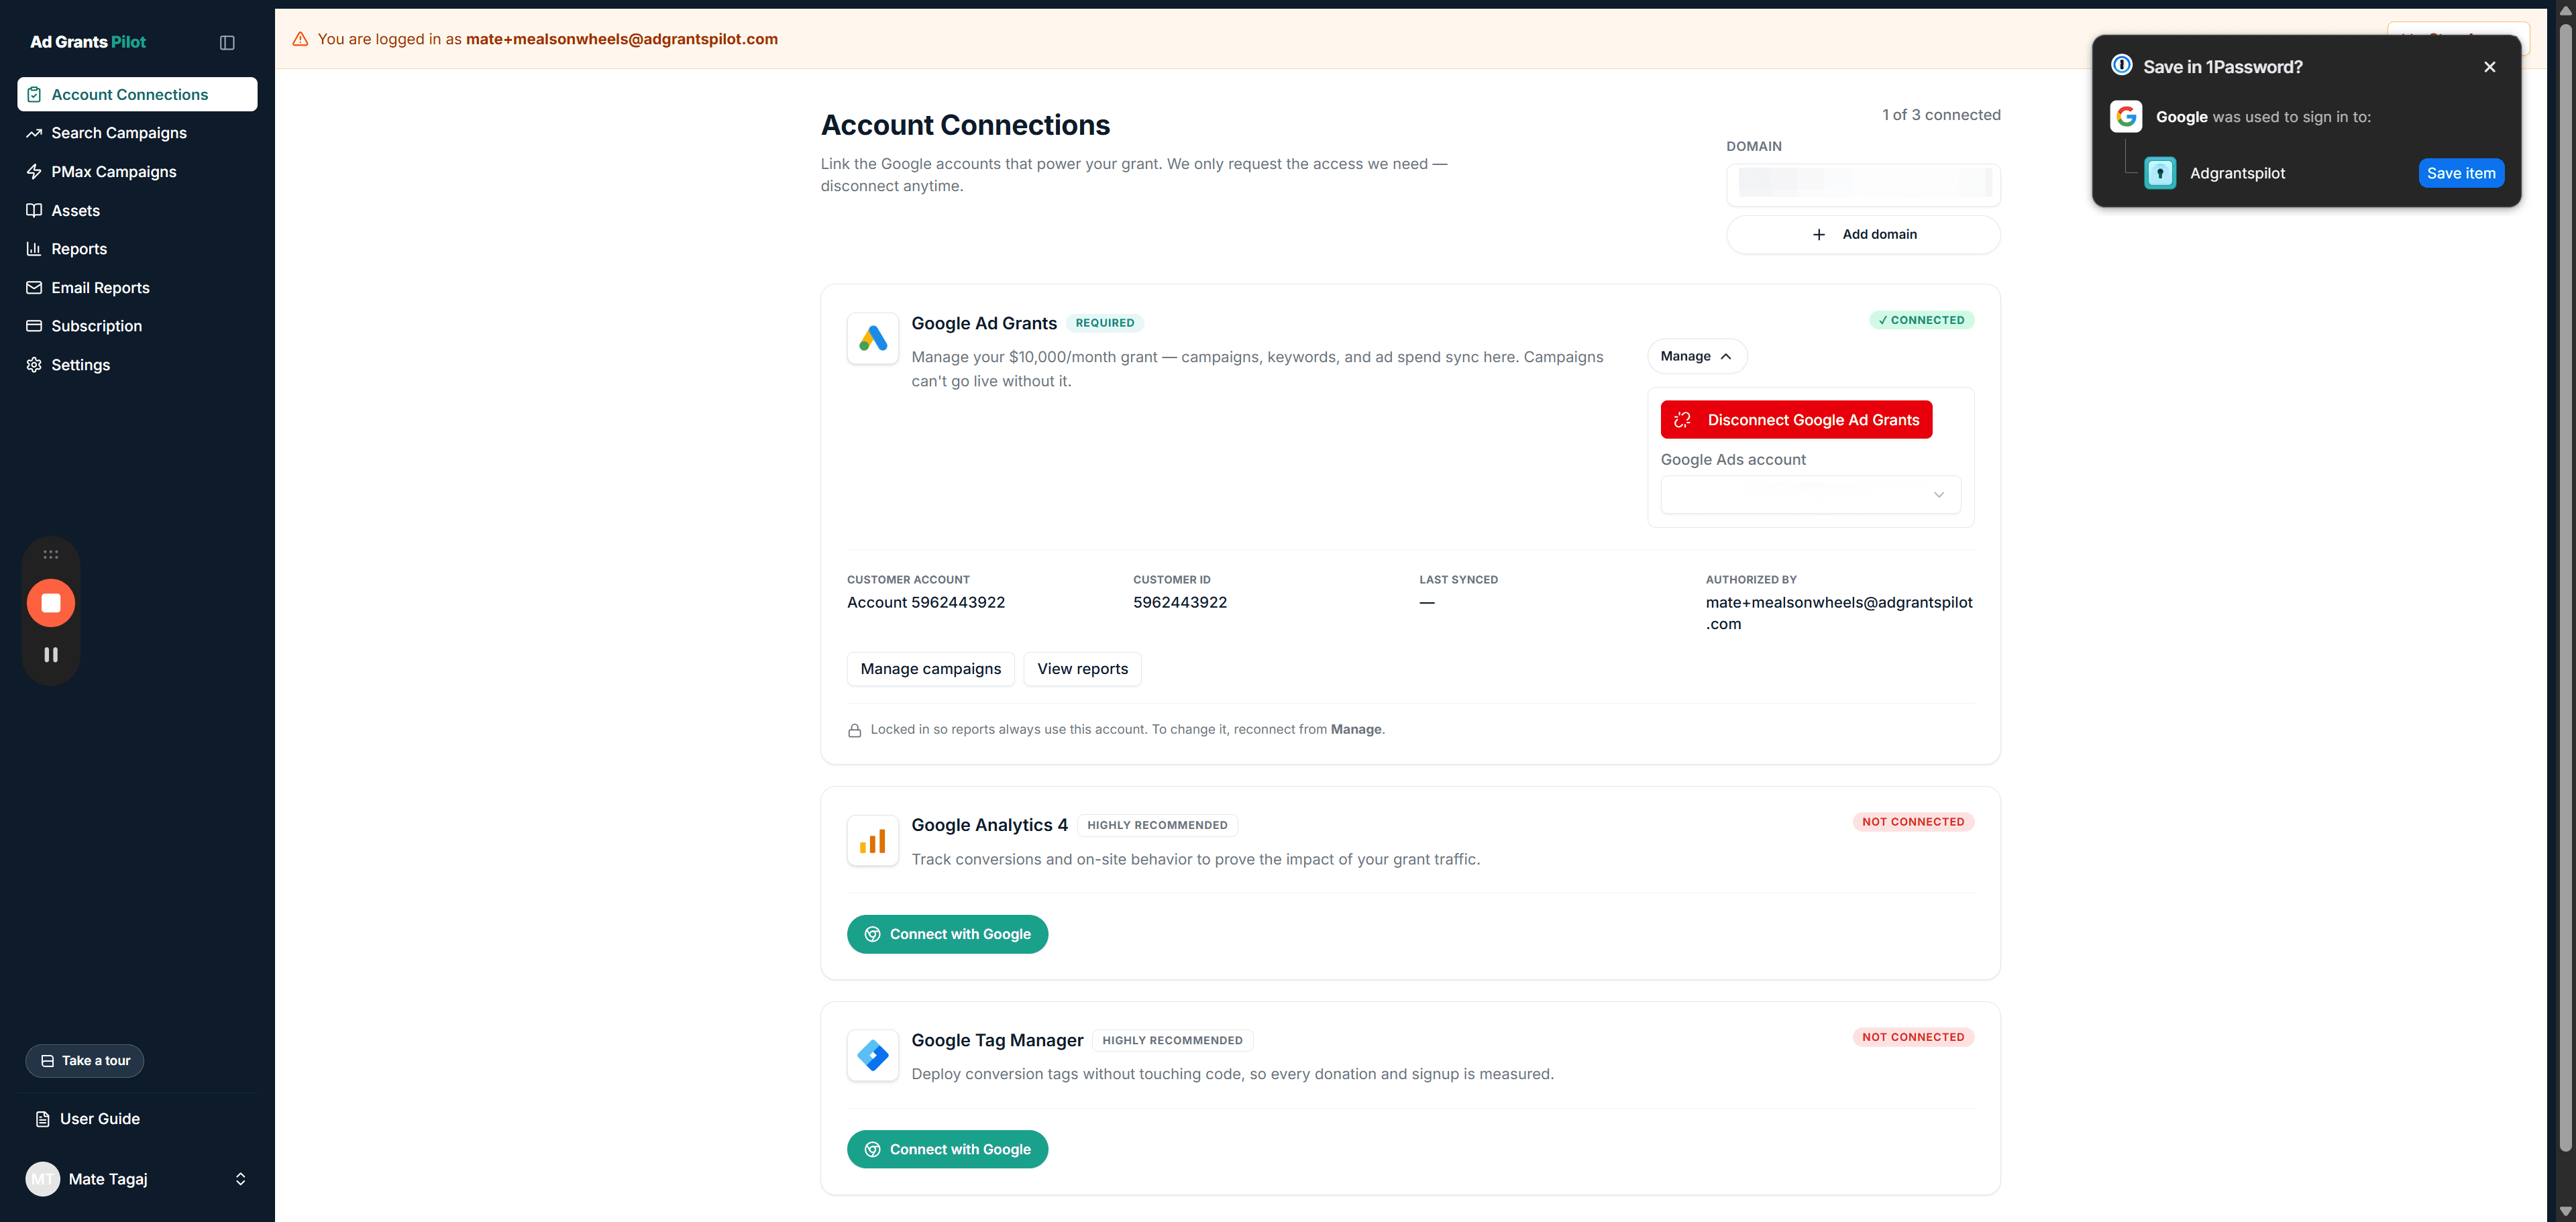Click the Tag Manager NOT CONNECTED badge
The image size is (2576, 1222).
[1913, 1037]
